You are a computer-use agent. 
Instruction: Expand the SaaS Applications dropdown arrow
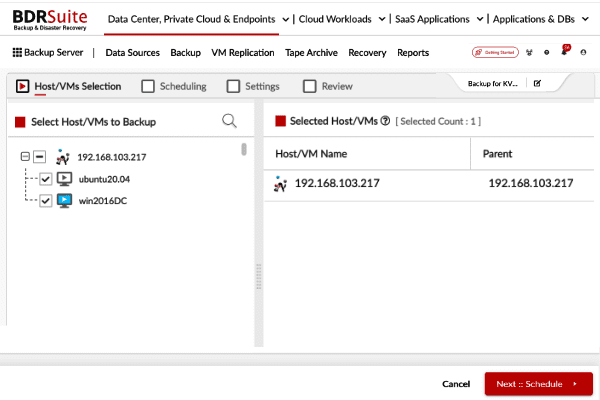click(x=480, y=19)
